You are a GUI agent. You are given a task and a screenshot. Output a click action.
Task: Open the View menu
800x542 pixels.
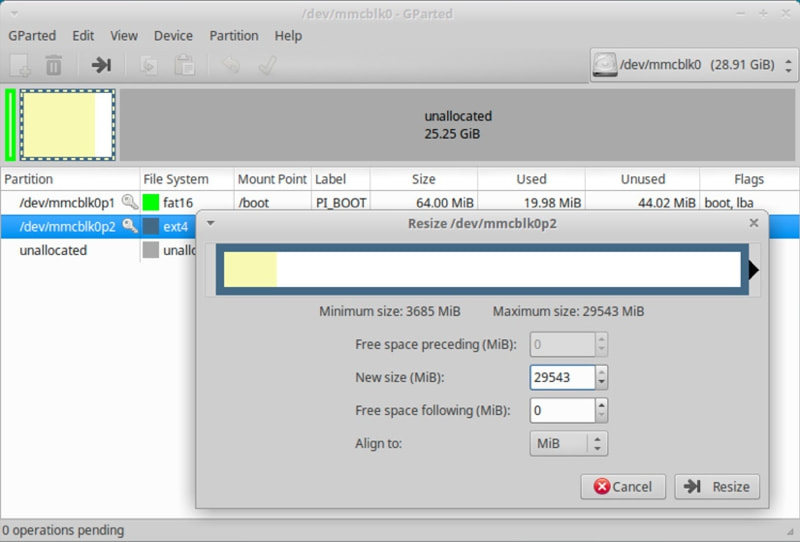[x=124, y=36]
